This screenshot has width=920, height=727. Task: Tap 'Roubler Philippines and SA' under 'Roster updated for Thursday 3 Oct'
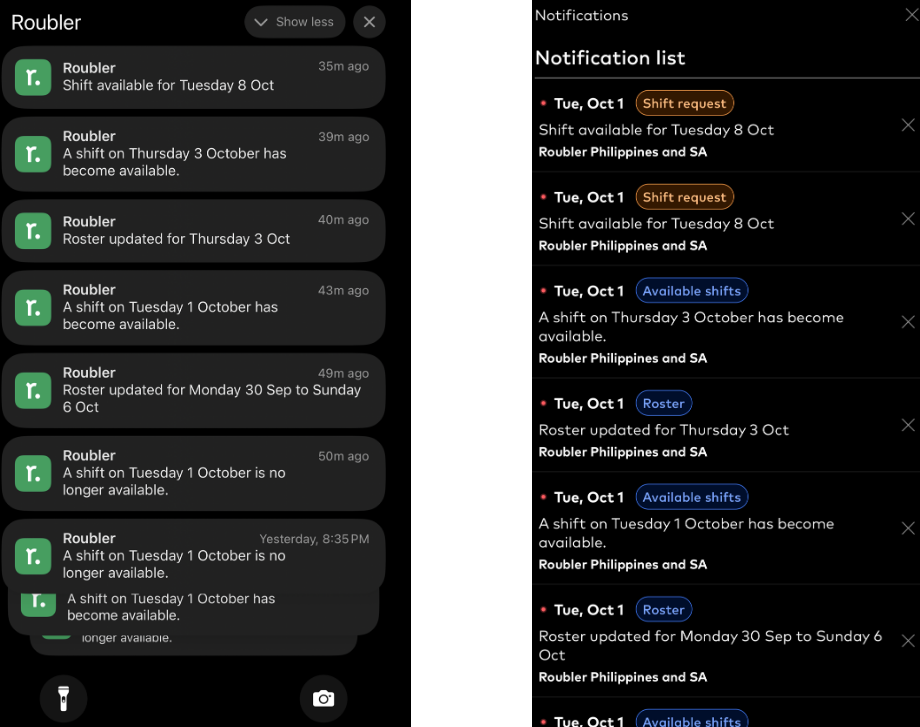(x=623, y=452)
